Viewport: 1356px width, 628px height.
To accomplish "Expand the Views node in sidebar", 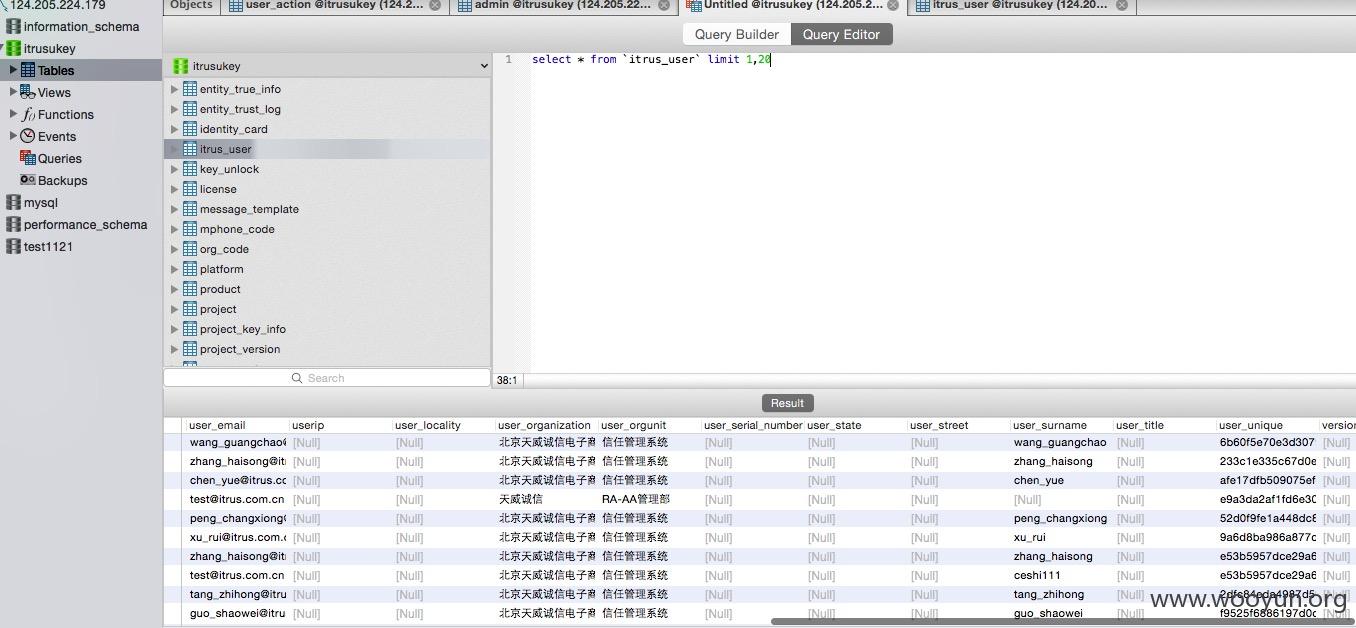I will [13, 92].
